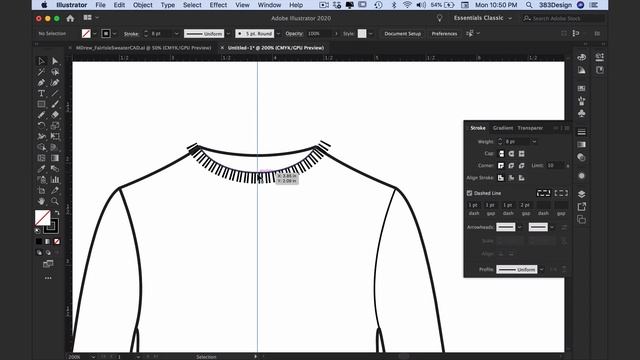Select Bevel Join corner option

click(522, 166)
